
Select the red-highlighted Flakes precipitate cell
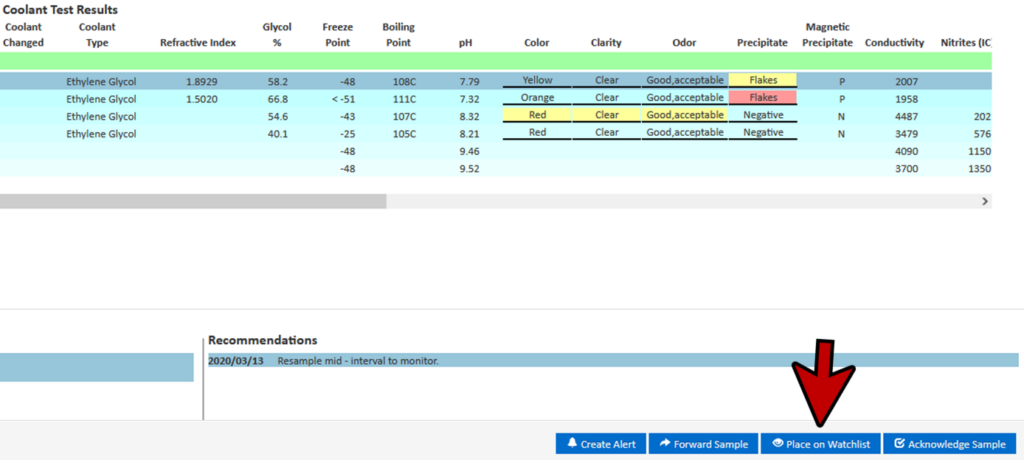[x=763, y=98]
